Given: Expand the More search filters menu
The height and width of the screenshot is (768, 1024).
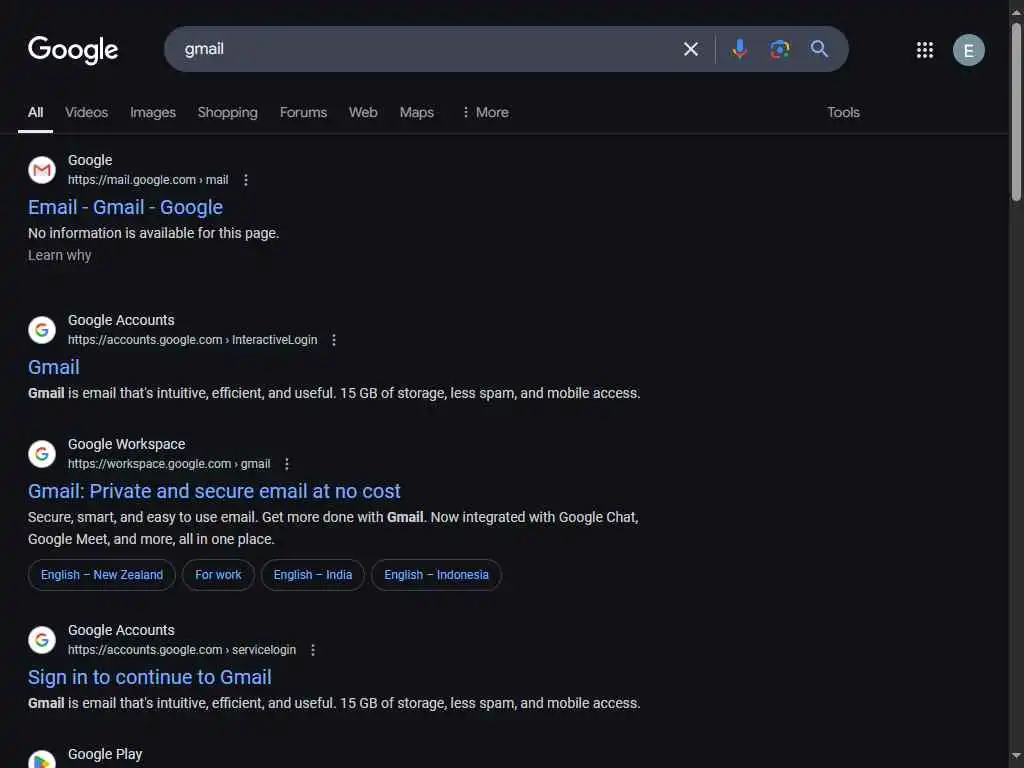Looking at the screenshot, I should (x=485, y=112).
